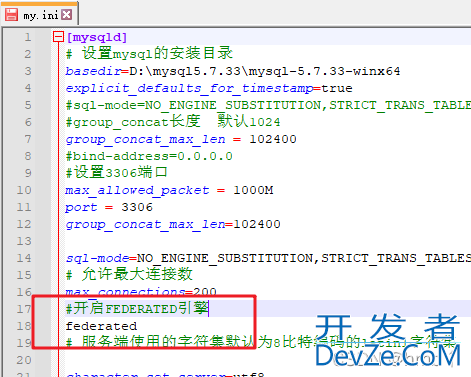This screenshot has height=377, width=471.
Task: Click max_allowed_packet = 1000M line
Action: 169,190
